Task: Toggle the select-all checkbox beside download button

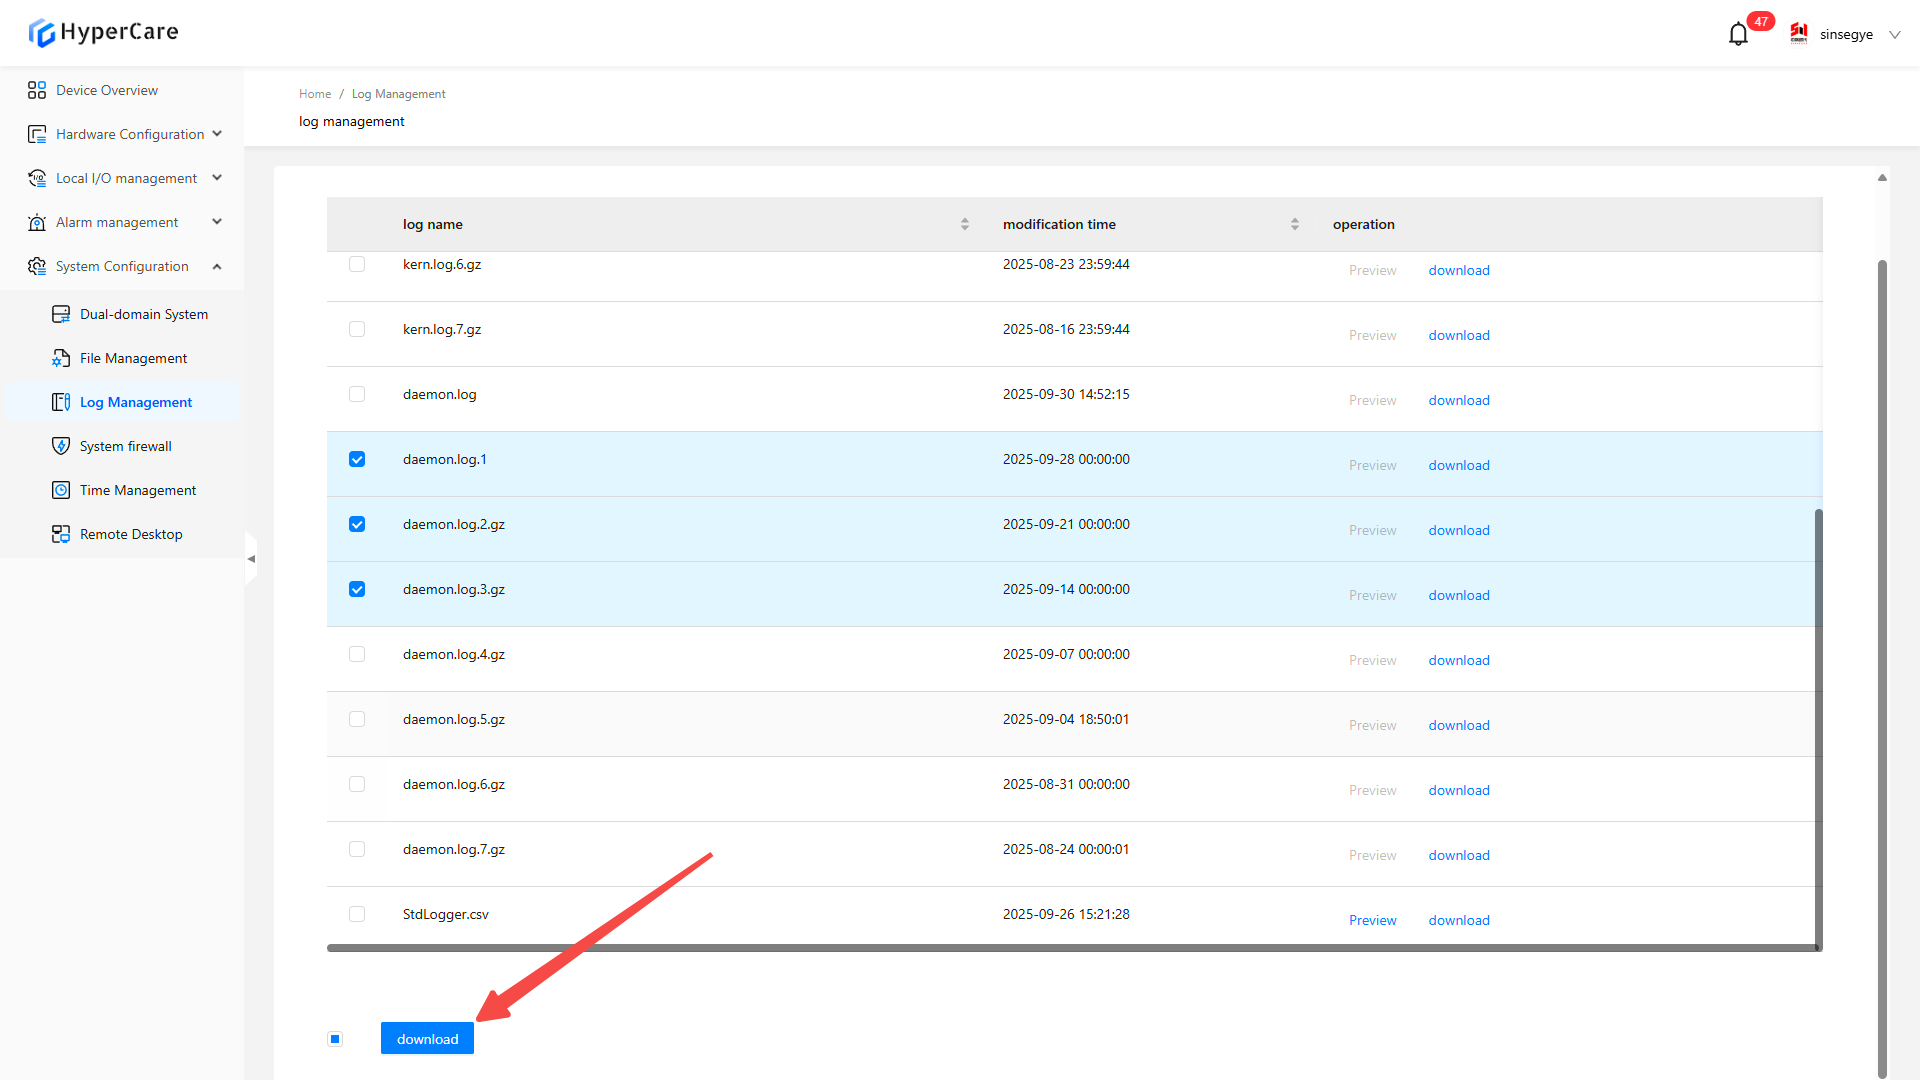Action: point(335,1039)
